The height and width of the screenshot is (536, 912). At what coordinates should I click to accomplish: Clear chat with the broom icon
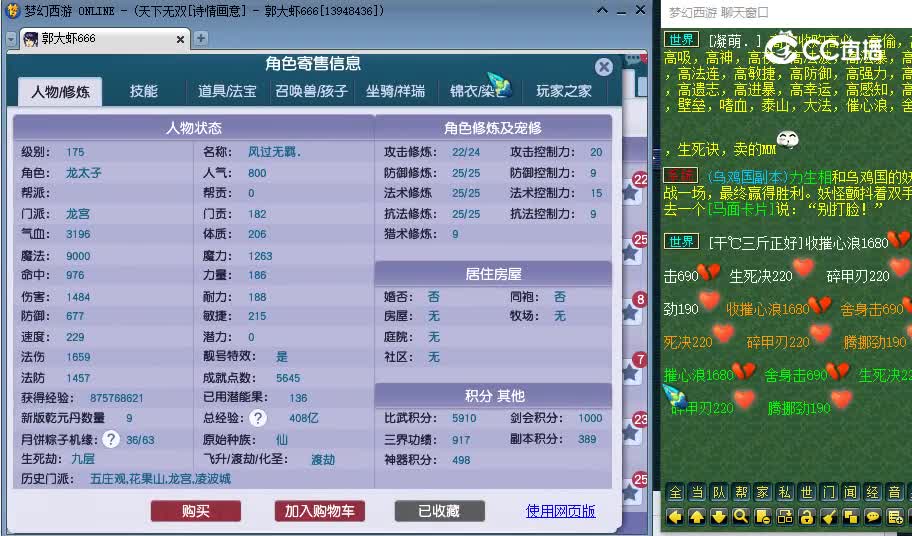[x=829, y=516]
